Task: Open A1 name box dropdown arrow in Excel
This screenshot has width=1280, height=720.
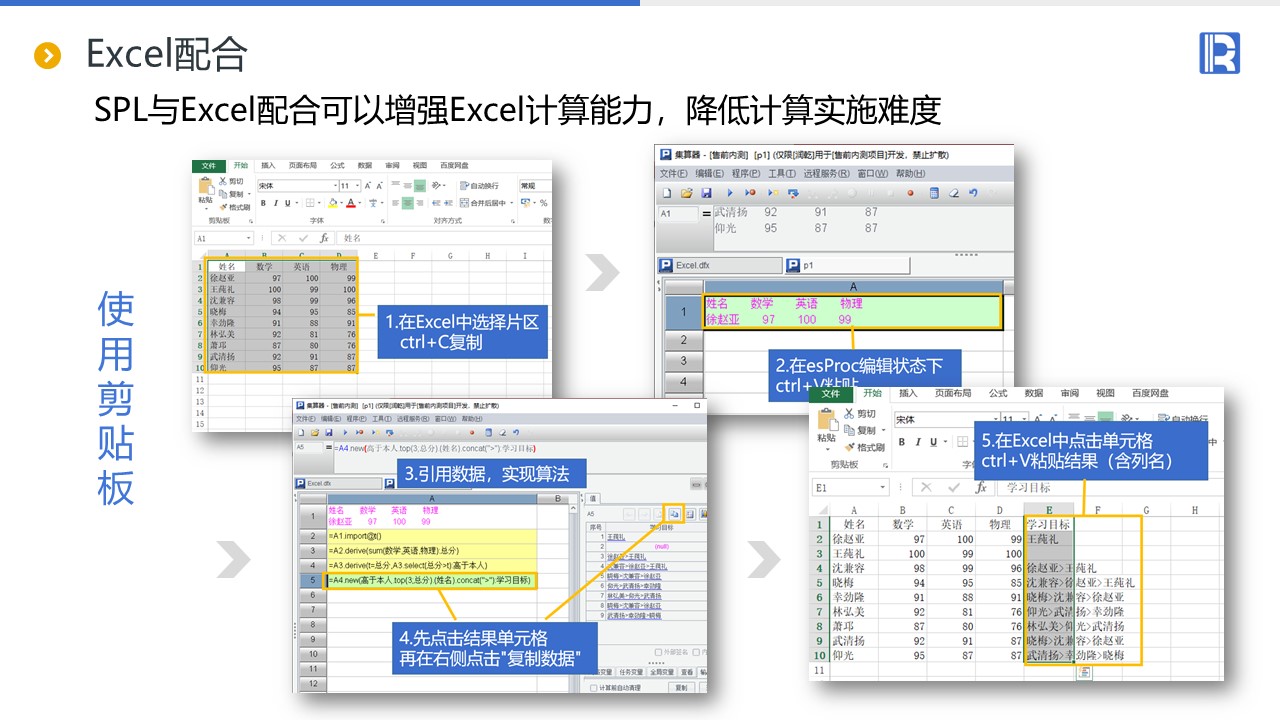Action: pyautogui.click(x=248, y=238)
